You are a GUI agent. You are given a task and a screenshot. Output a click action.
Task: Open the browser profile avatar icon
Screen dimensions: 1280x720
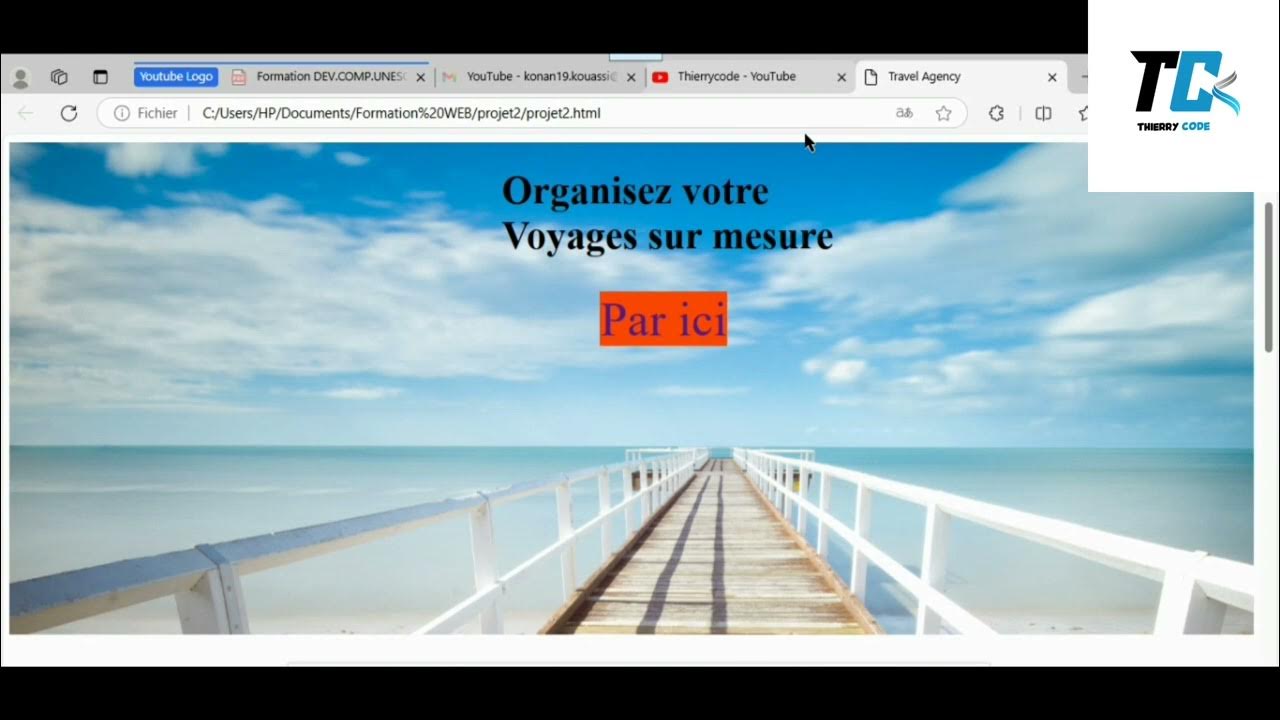click(20, 78)
